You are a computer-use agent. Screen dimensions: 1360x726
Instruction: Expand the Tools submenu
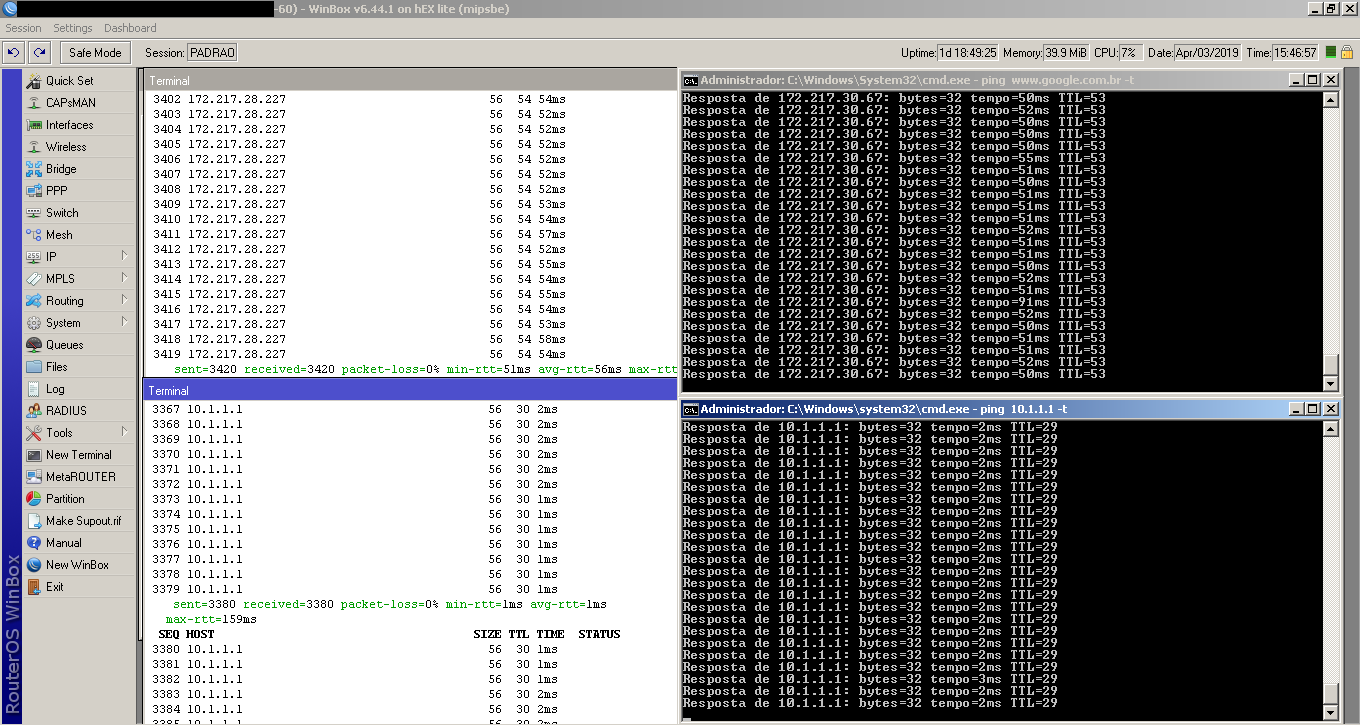(79, 433)
